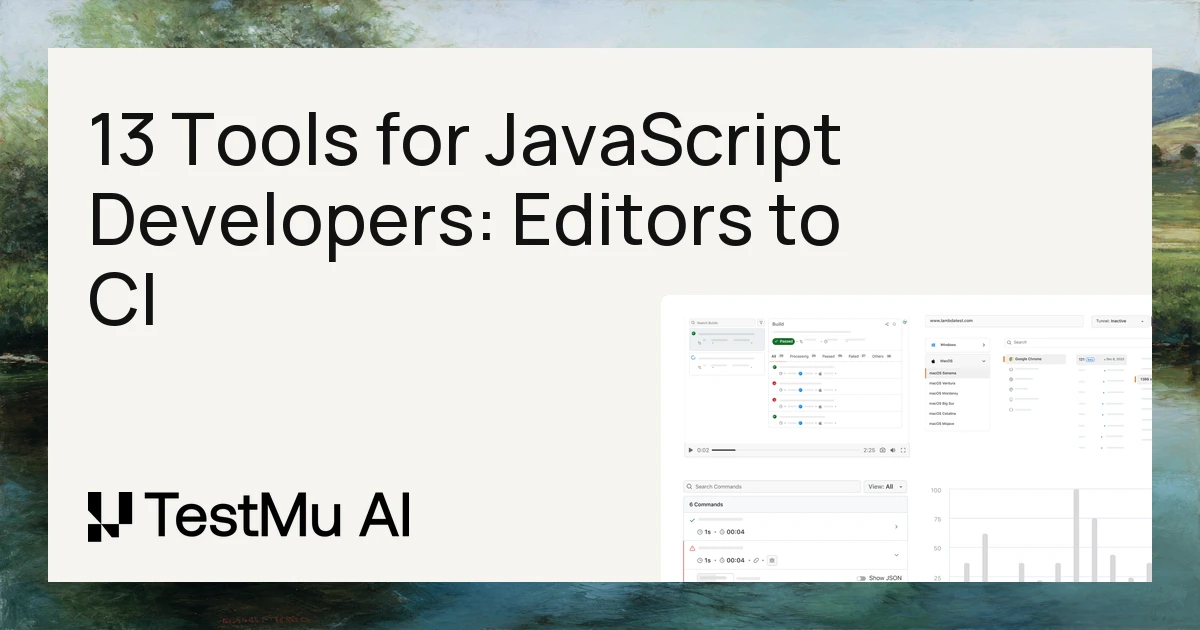Expand the first passed command row chevron
The image size is (1200, 630).
(x=896, y=526)
